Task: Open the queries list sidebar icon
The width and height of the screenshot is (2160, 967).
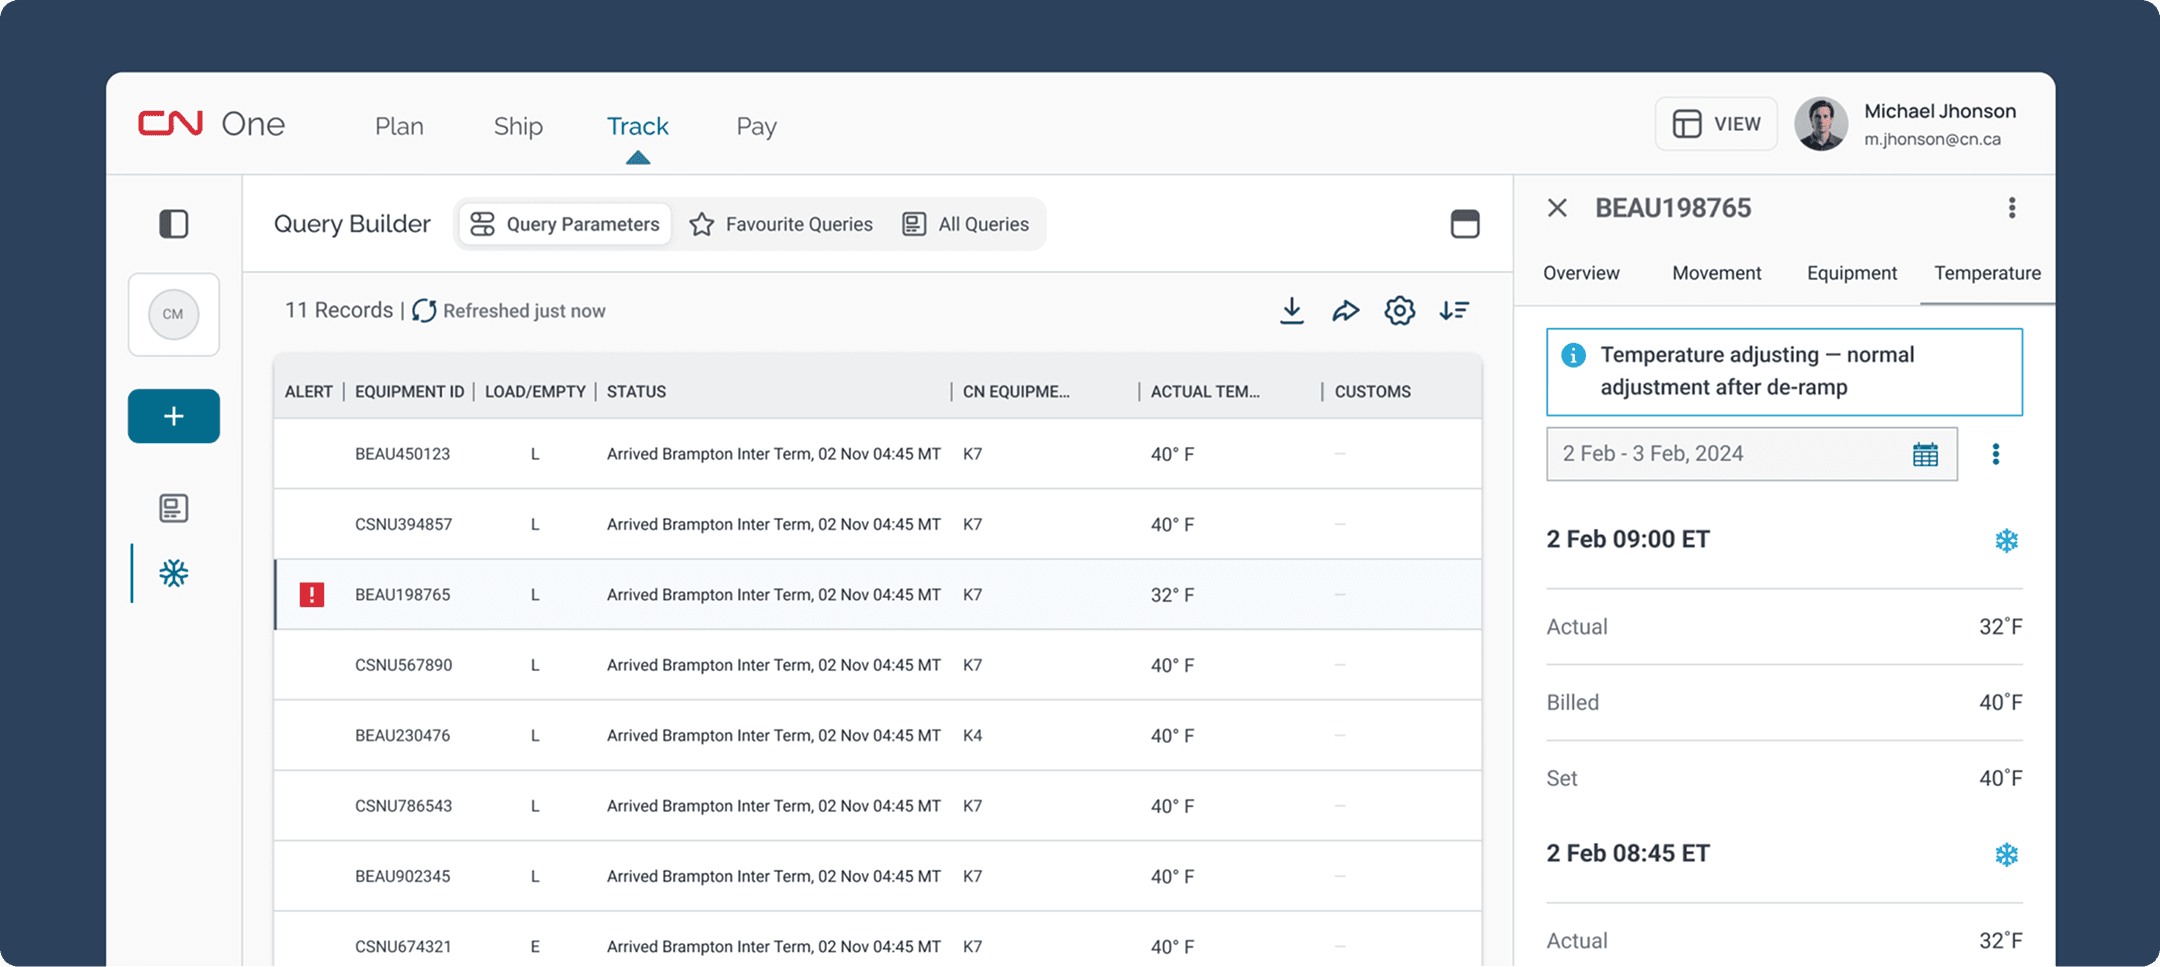Action: [174, 508]
